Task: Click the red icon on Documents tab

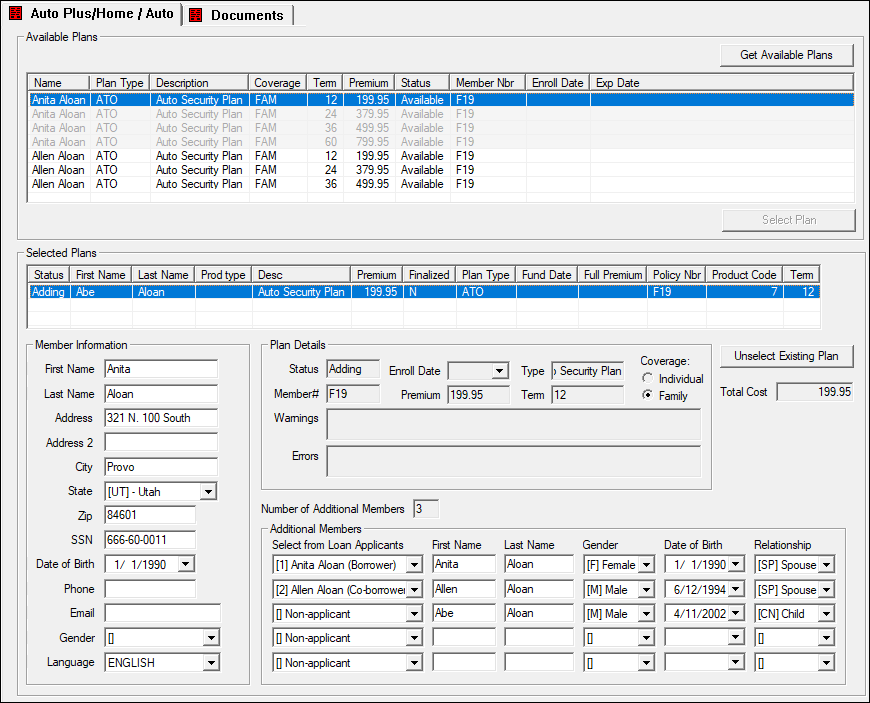Action: coord(196,15)
